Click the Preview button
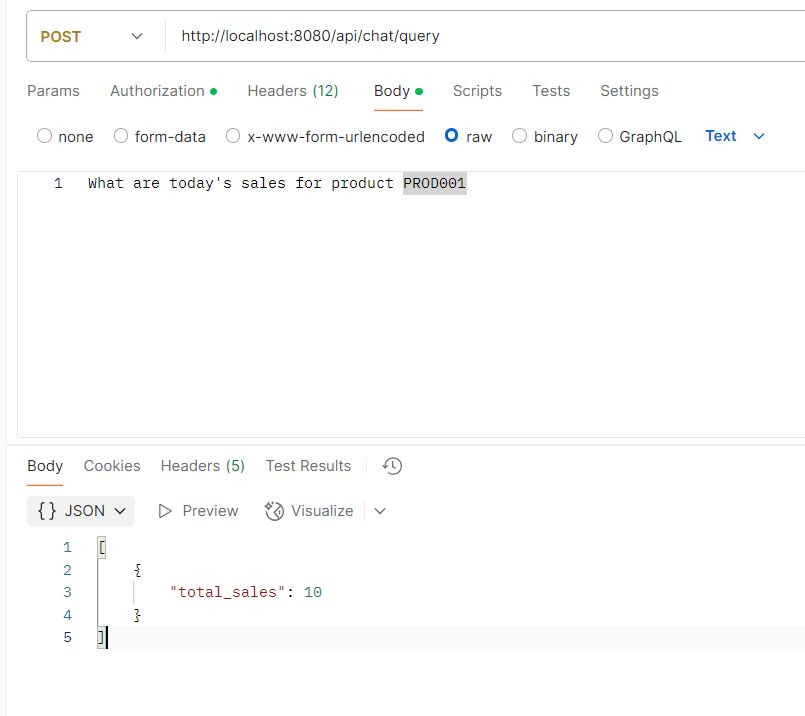 [198, 511]
